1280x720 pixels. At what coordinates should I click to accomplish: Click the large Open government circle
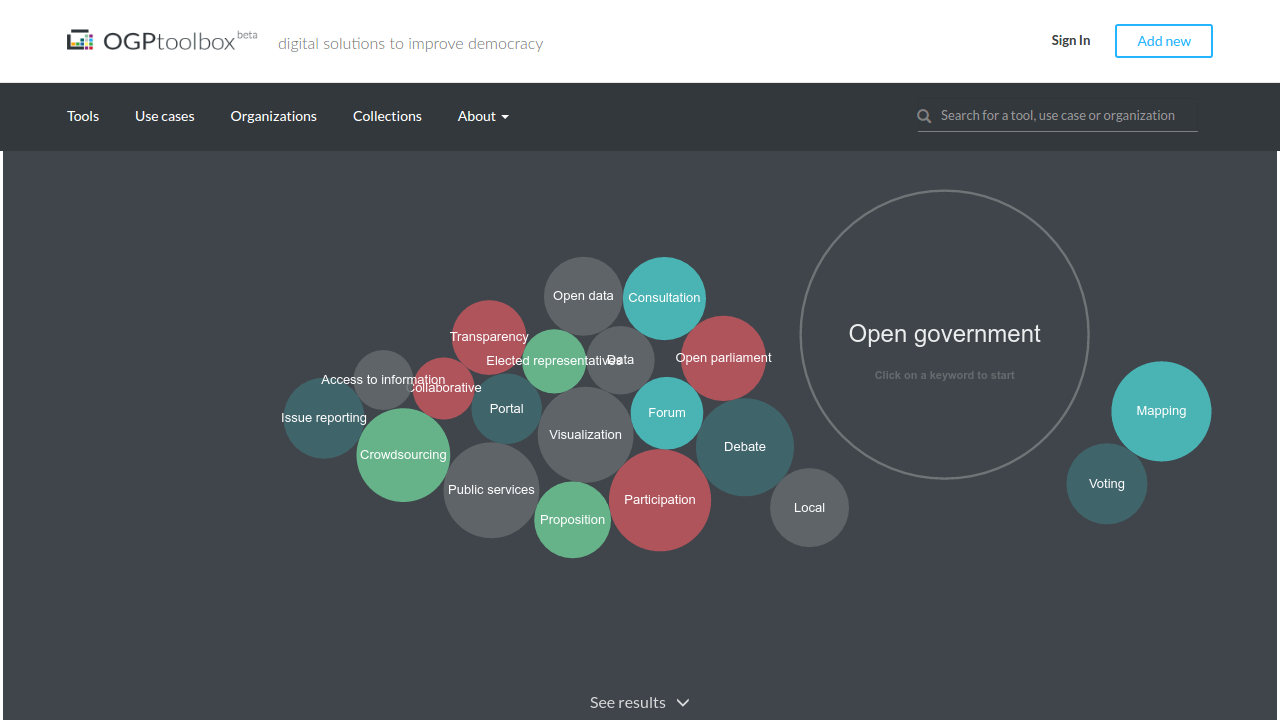tap(945, 334)
